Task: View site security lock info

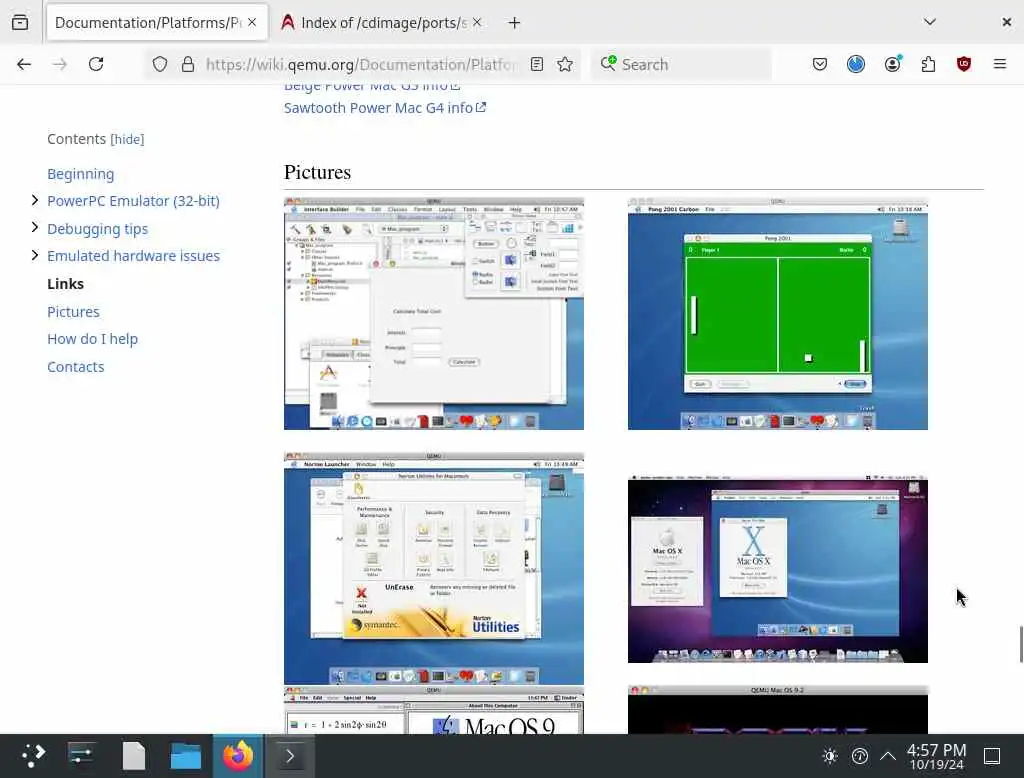Action: point(188,64)
